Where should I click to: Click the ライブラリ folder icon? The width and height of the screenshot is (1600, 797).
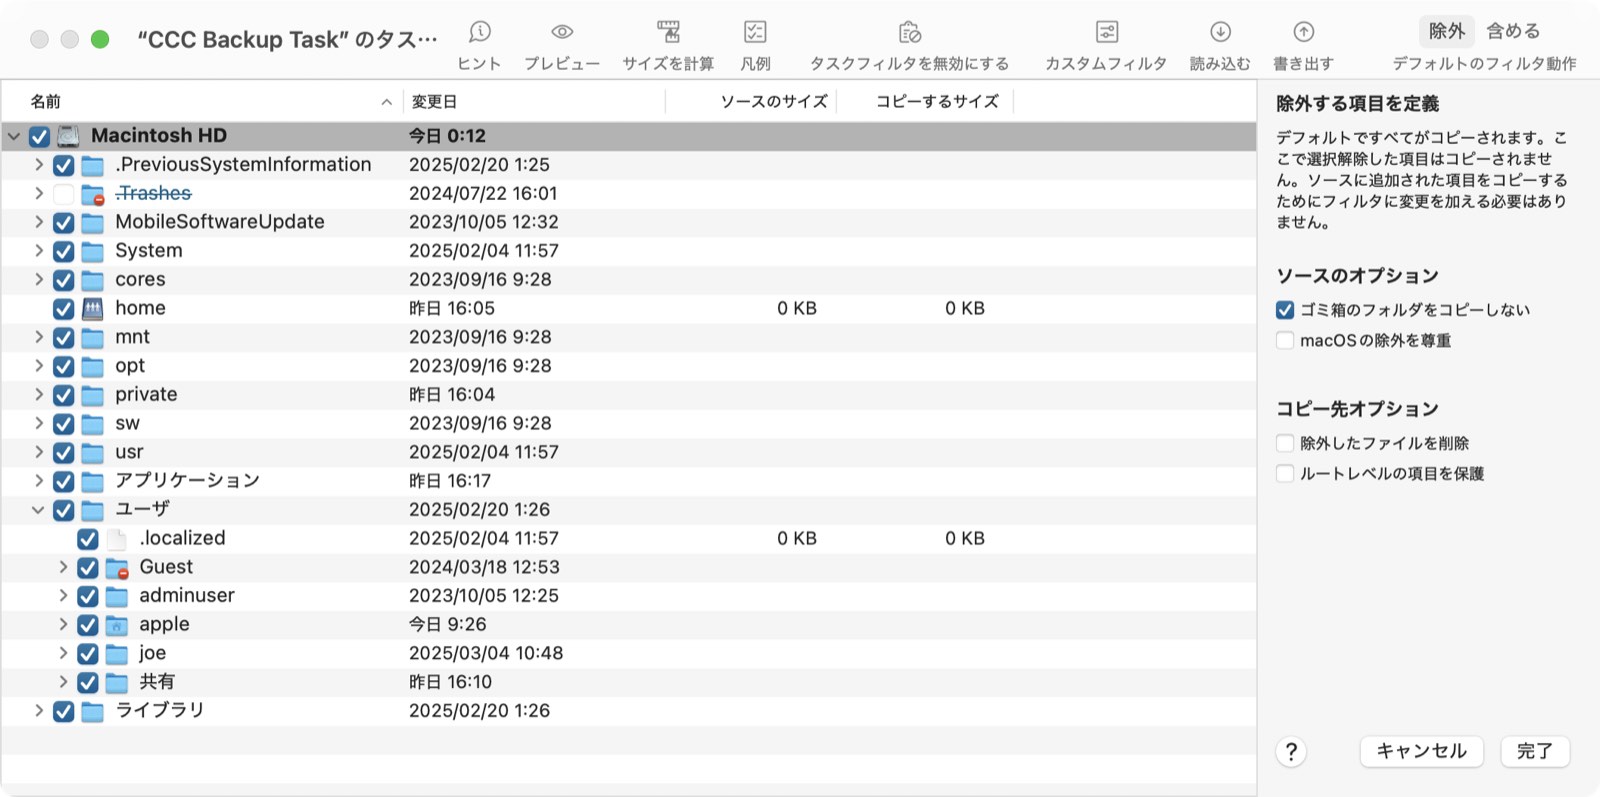click(92, 712)
